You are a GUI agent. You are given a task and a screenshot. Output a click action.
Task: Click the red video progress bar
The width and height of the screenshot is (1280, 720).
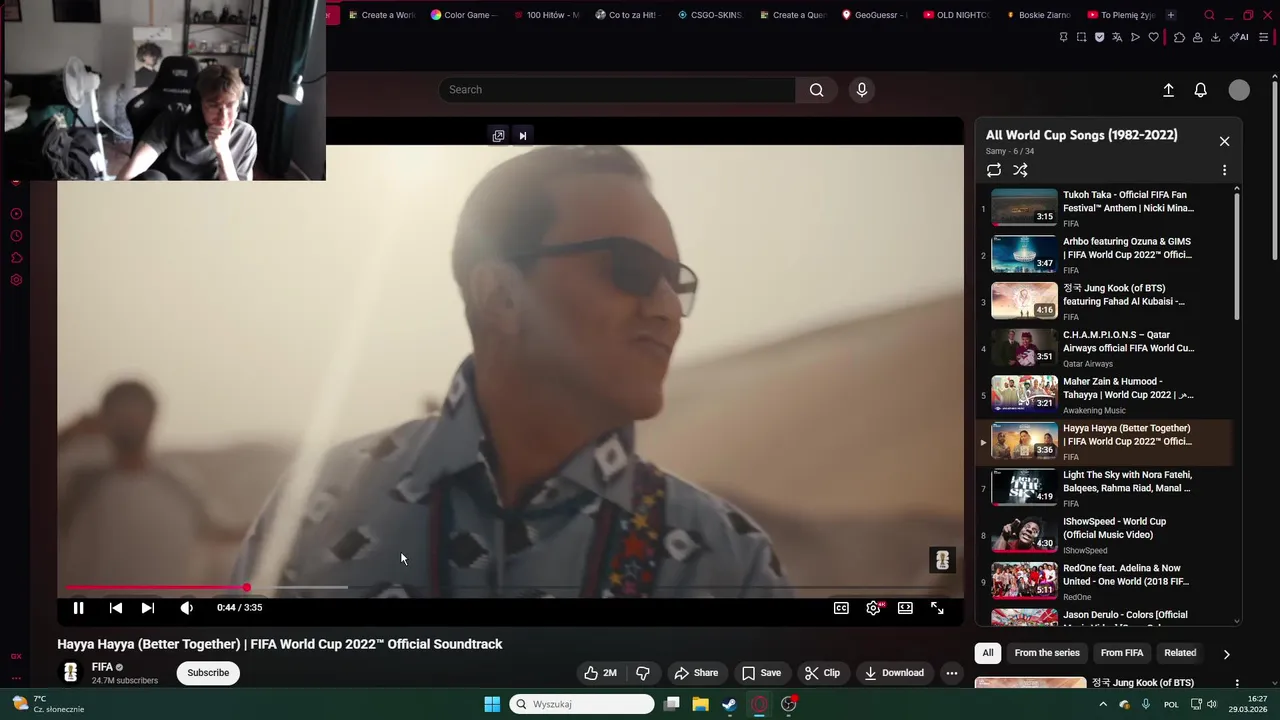[156, 588]
